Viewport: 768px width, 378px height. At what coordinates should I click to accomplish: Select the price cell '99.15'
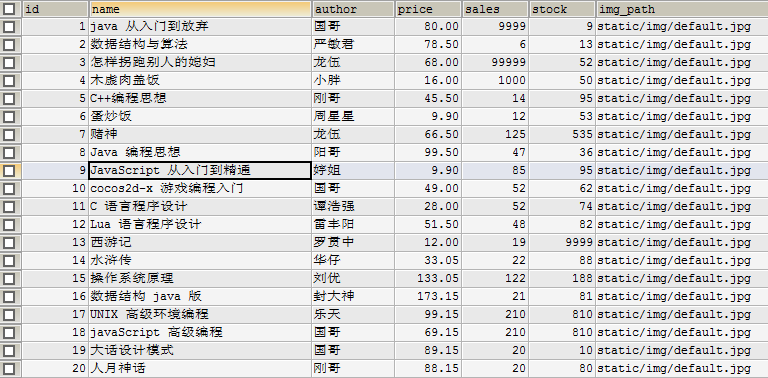coord(428,314)
